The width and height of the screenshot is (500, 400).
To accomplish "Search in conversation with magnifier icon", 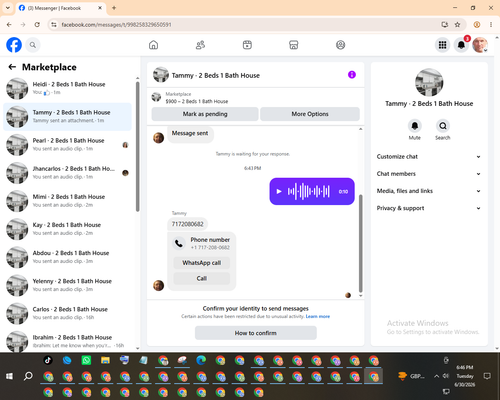I will point(443,126).
